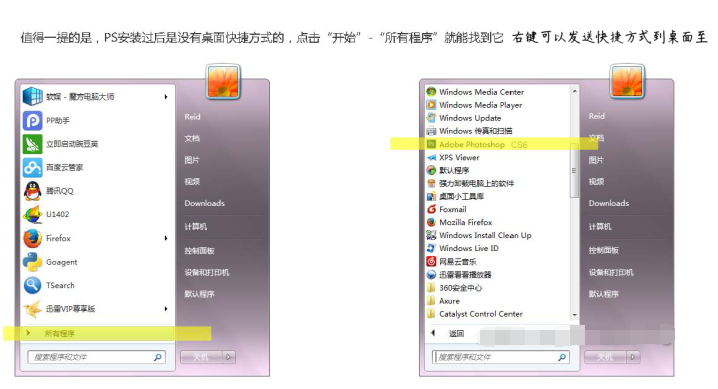Open Downloads in left Start menu
Image resolution: width=718 pixels, height=389 pixels.
[x=205, y=203]
